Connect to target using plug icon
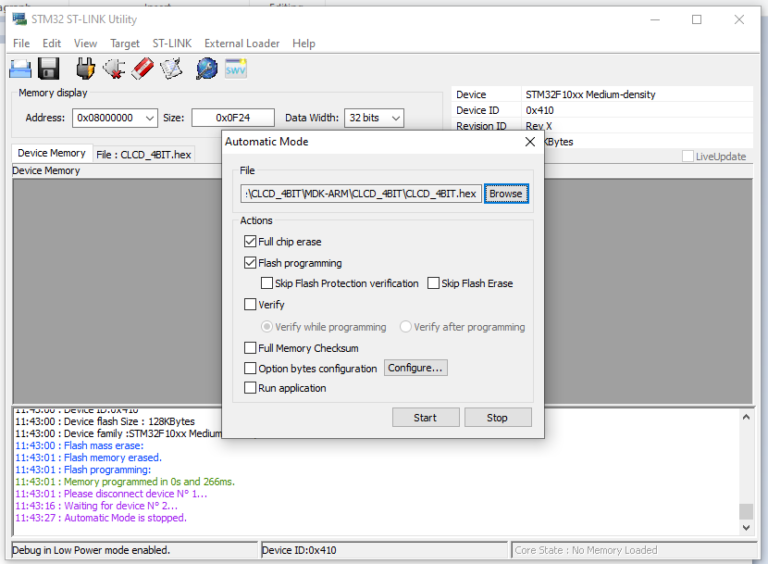 [85, 69]
